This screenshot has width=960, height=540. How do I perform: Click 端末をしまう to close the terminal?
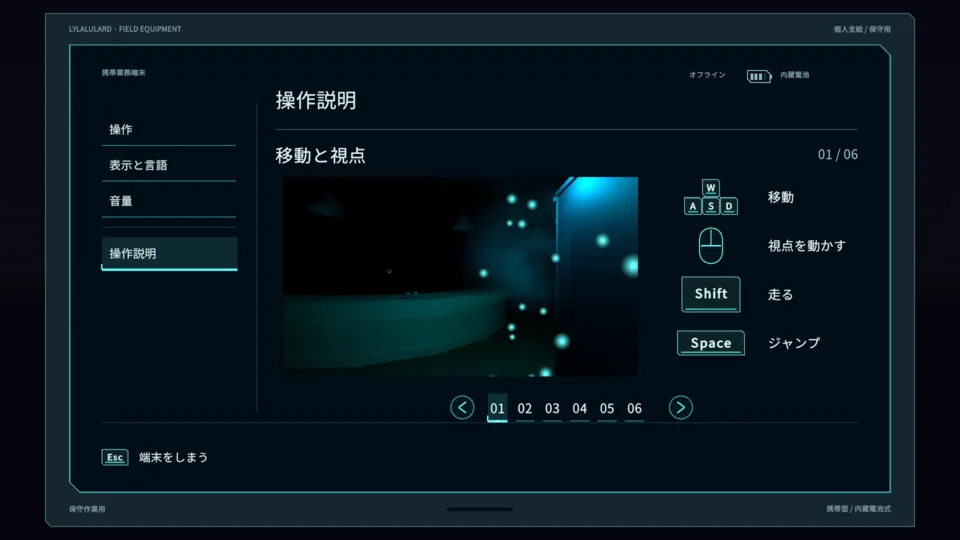[x=174, y=457]
